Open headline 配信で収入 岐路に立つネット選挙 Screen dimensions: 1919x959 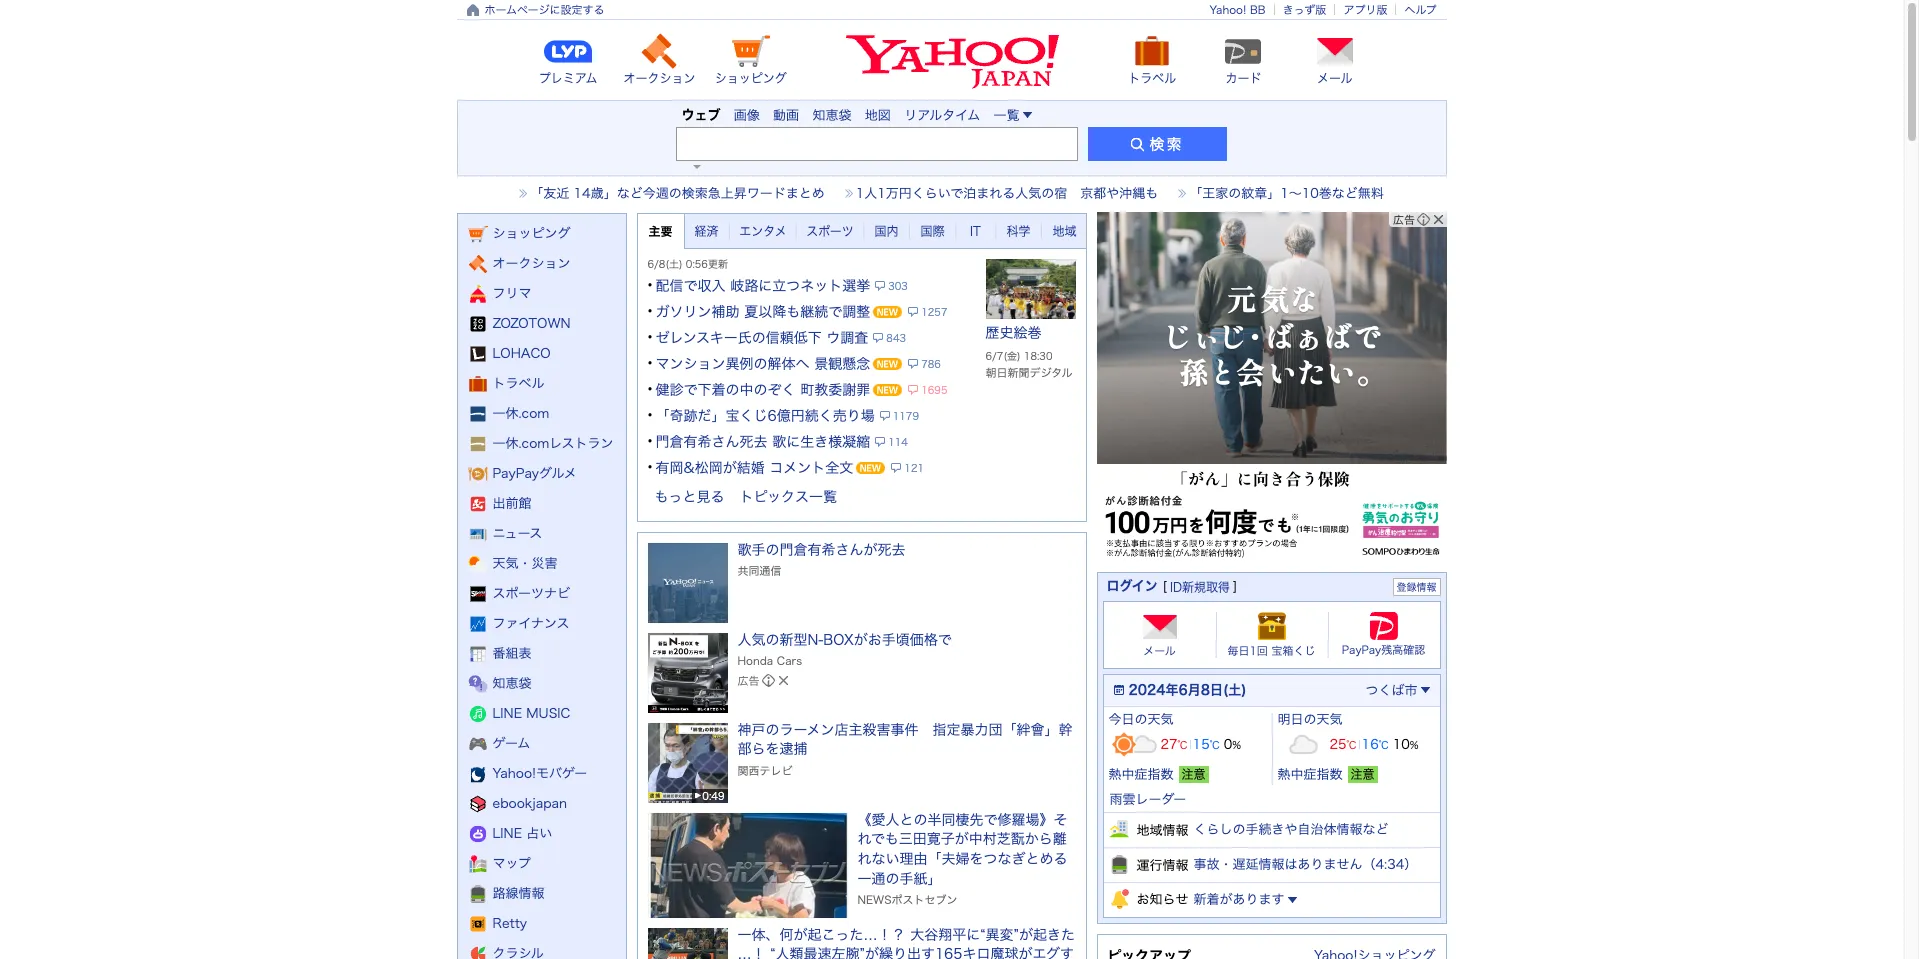point(762,286)
